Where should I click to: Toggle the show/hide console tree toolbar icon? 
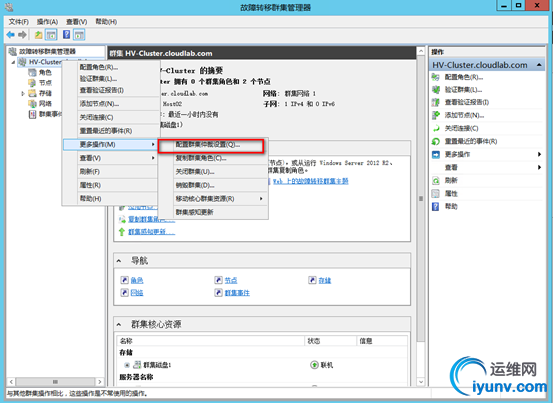point(51,35)
